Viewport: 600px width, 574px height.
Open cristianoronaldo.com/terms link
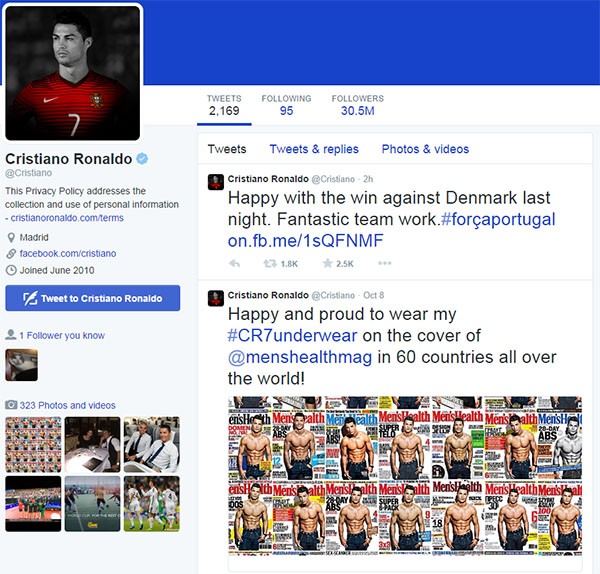point(67,218)
